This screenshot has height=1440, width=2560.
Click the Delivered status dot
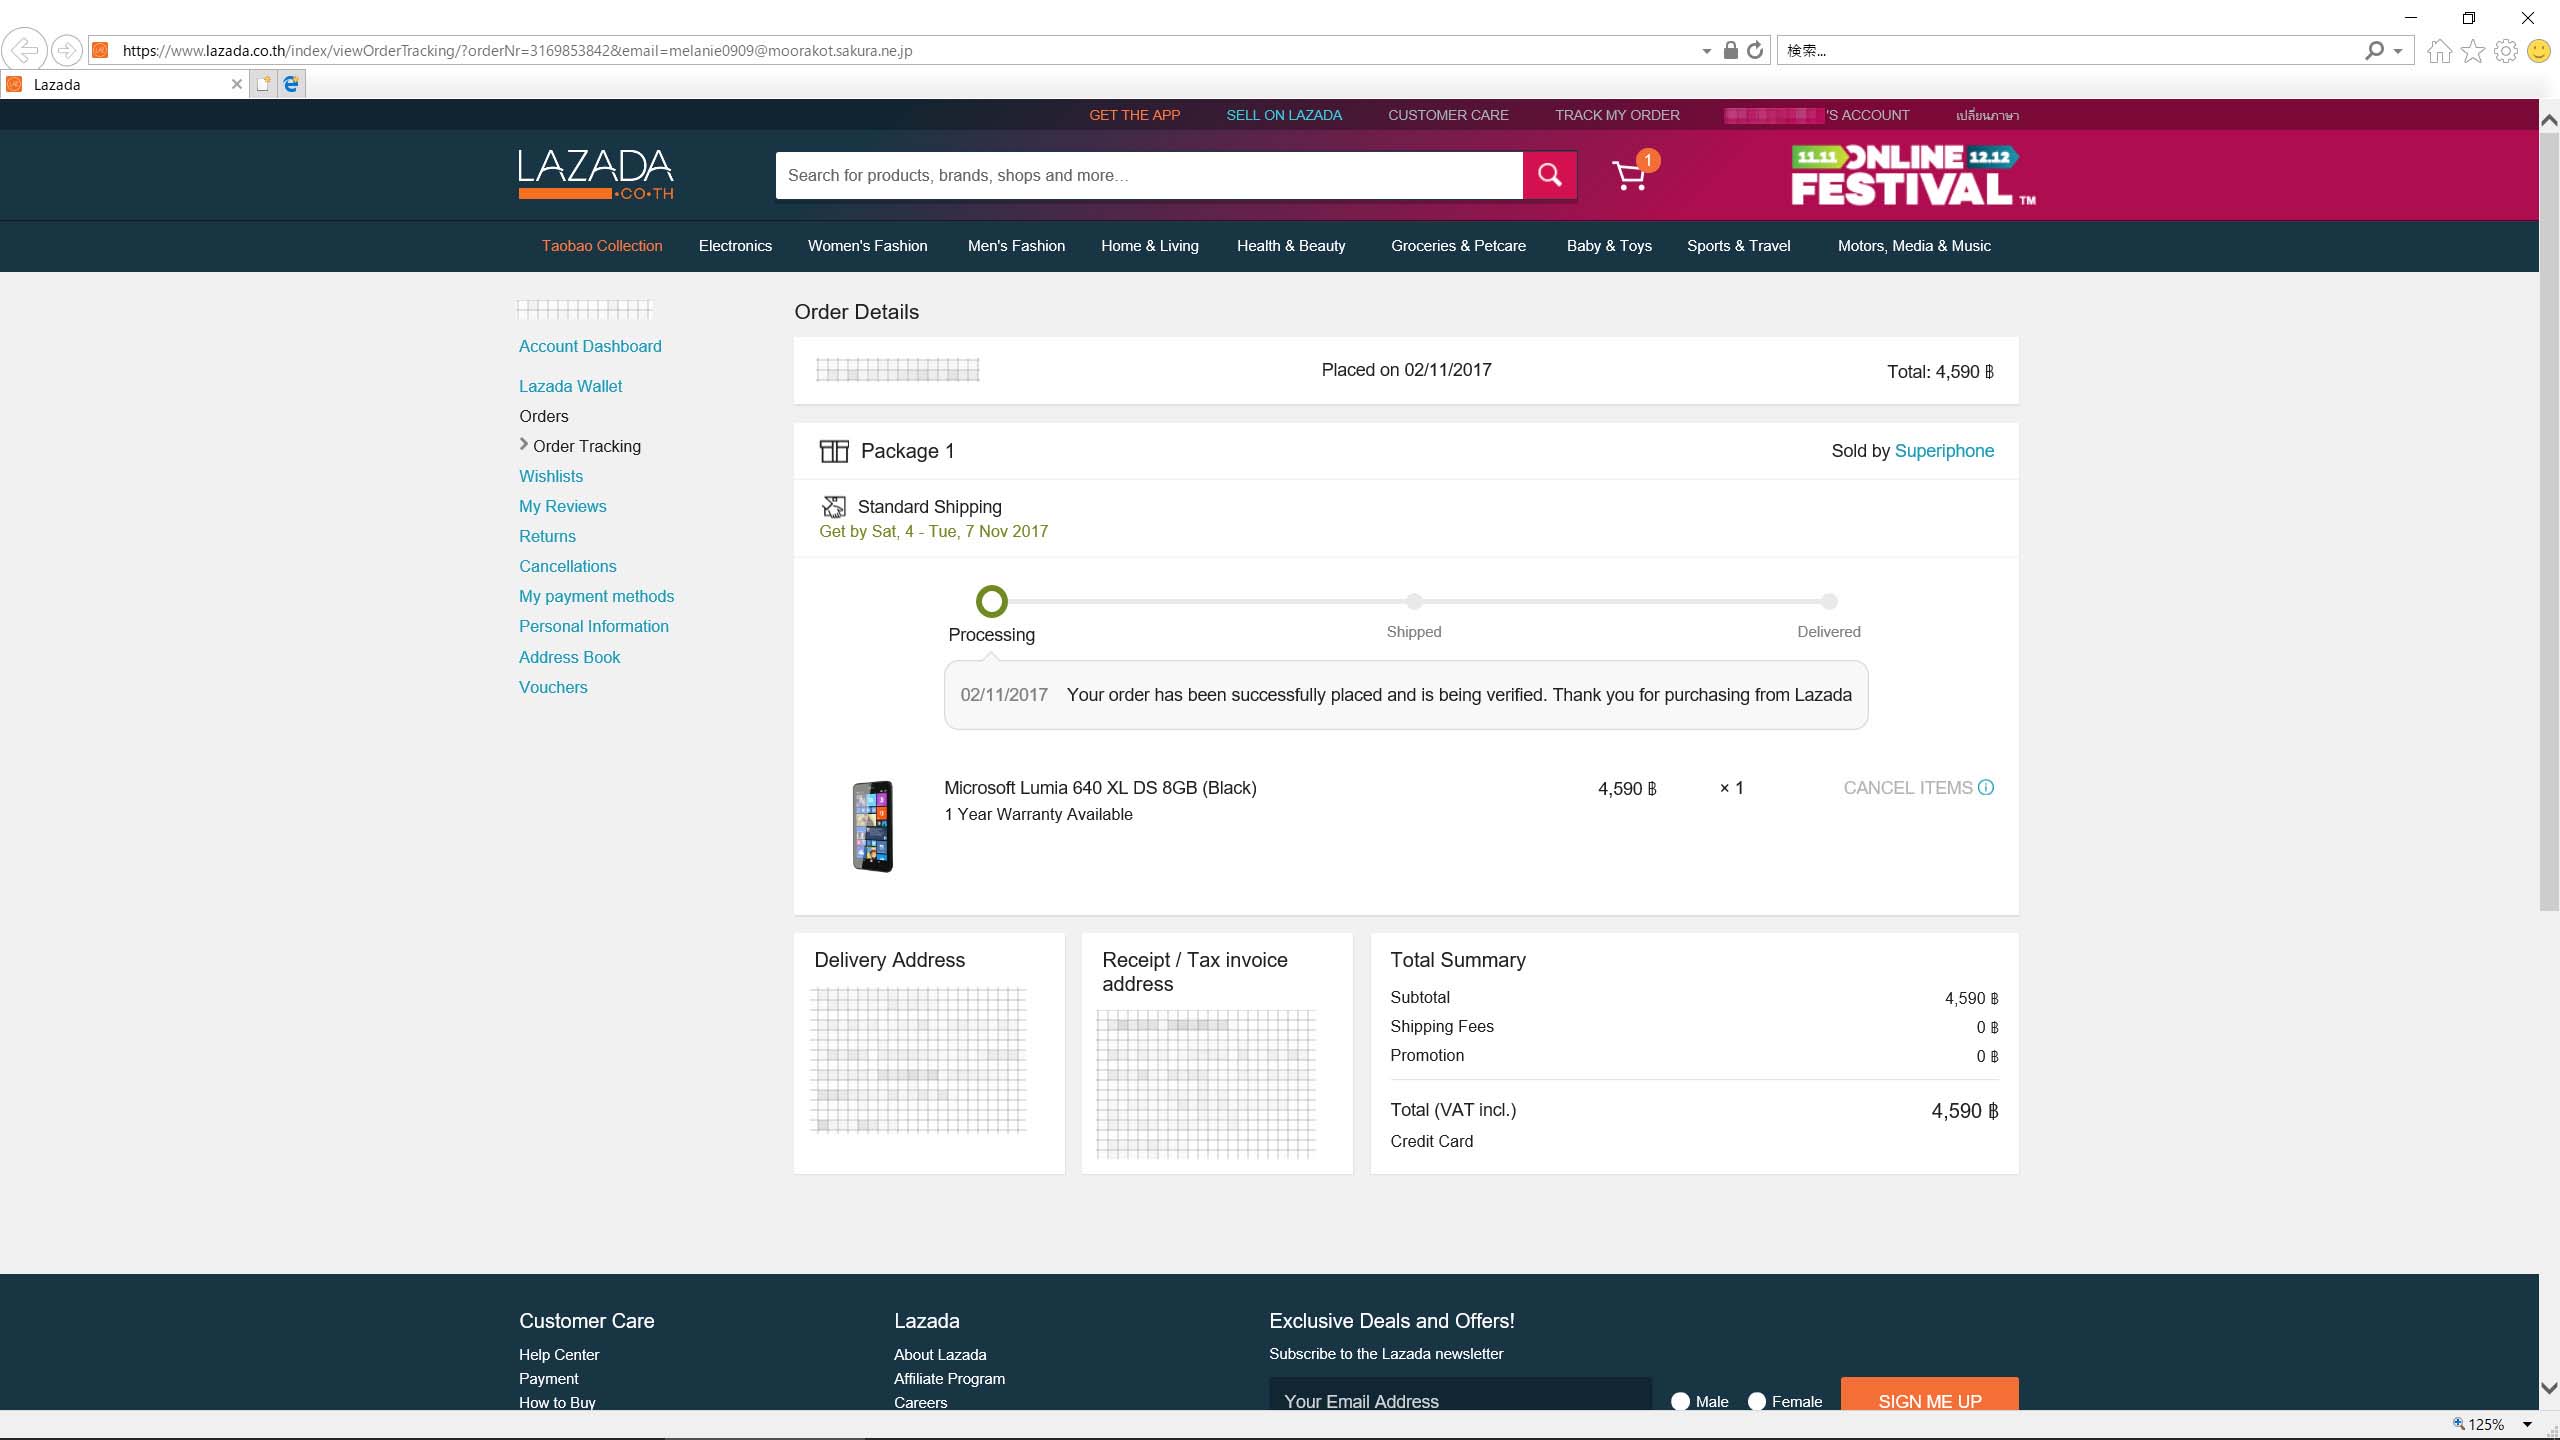point(1829,601)
